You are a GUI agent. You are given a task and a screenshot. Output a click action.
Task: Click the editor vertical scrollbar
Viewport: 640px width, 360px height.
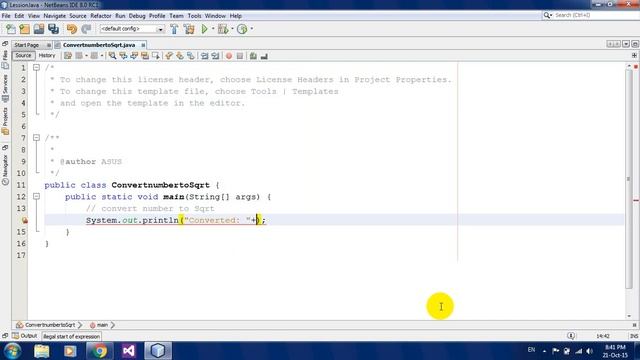pyautogui.click(x=629, y=180)
